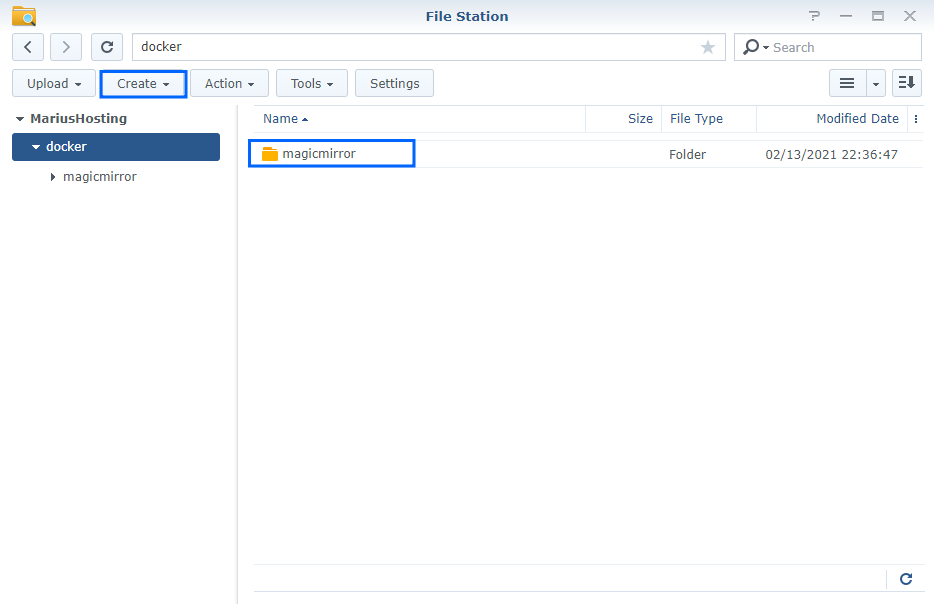Viewport: 934px width, 604px height.
Task: Open the Tools menu
Action: click(x=311, y=83)
